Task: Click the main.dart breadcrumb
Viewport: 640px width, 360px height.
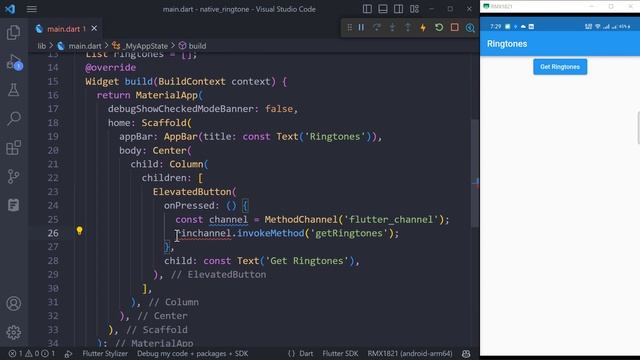Action: tap(84, 46)
